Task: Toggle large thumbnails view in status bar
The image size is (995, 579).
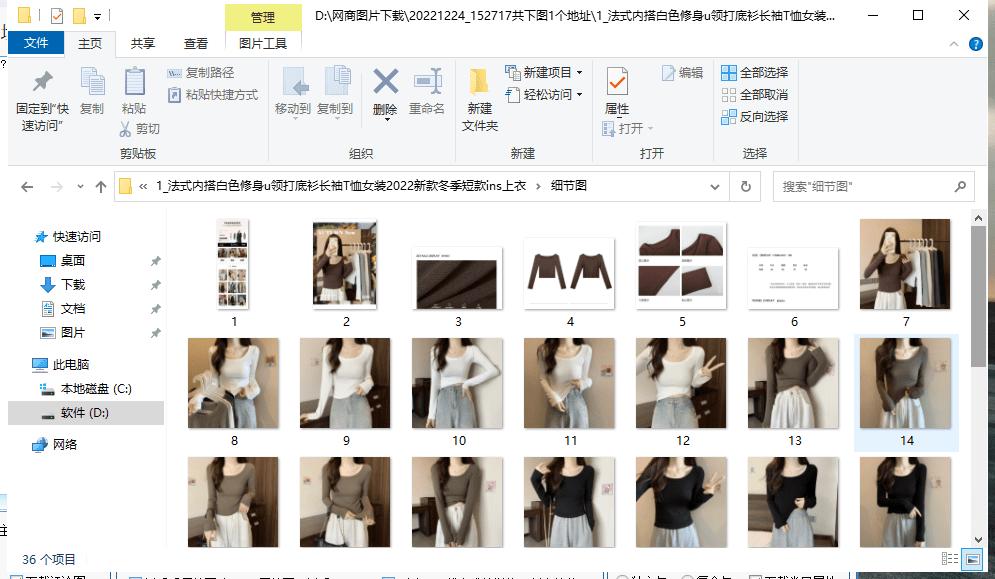Action: pos(972,560)
